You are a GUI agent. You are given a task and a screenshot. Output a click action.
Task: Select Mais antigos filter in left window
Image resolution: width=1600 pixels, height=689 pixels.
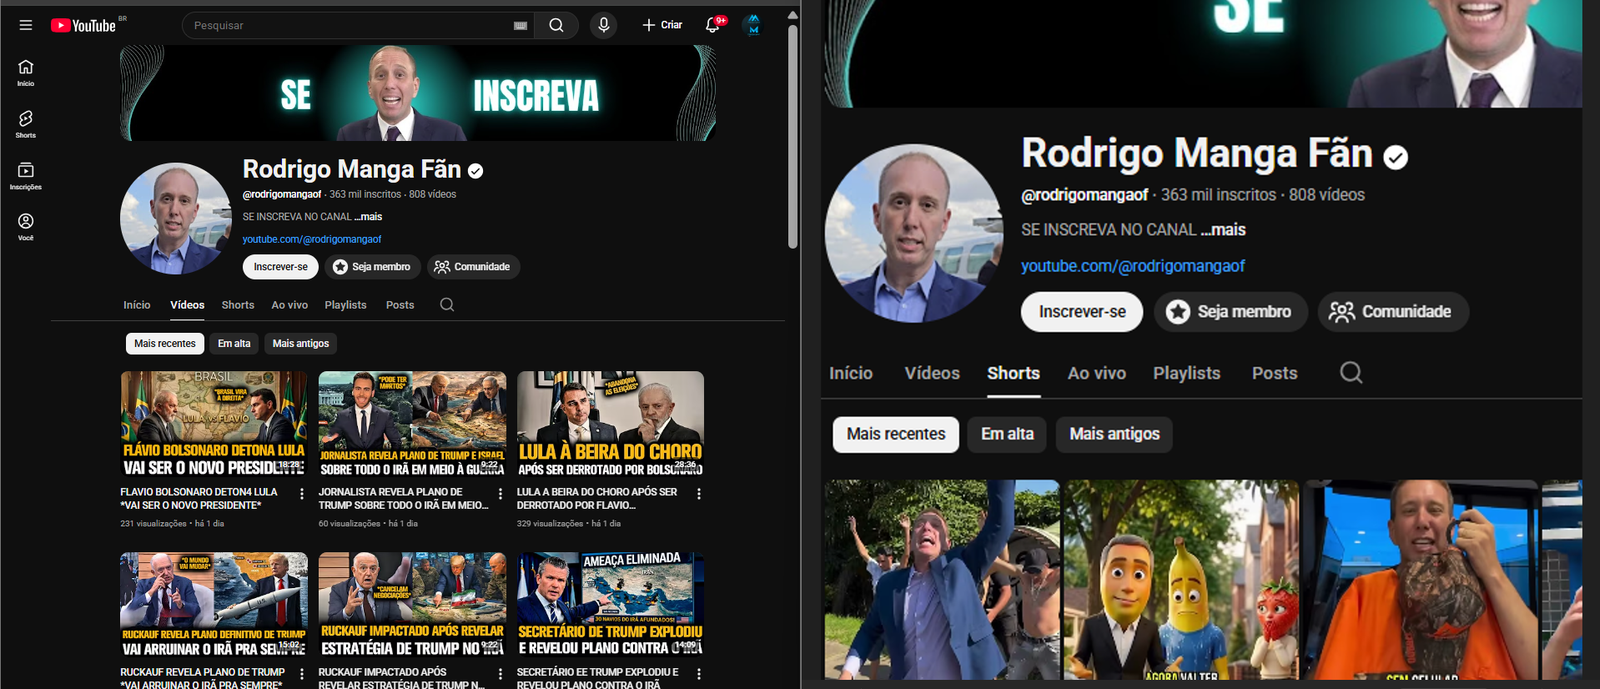click(x=301, y=344)
